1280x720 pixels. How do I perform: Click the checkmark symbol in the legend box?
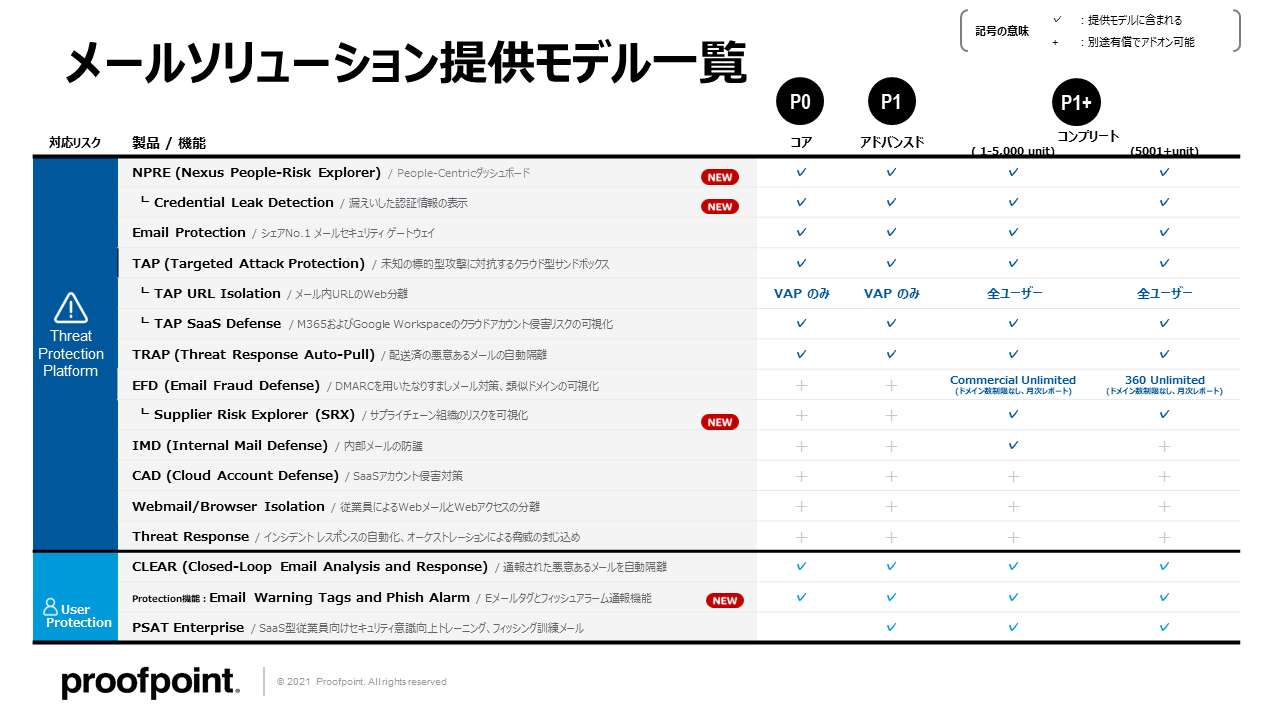pyautogui.click(x=1057, y=19)
